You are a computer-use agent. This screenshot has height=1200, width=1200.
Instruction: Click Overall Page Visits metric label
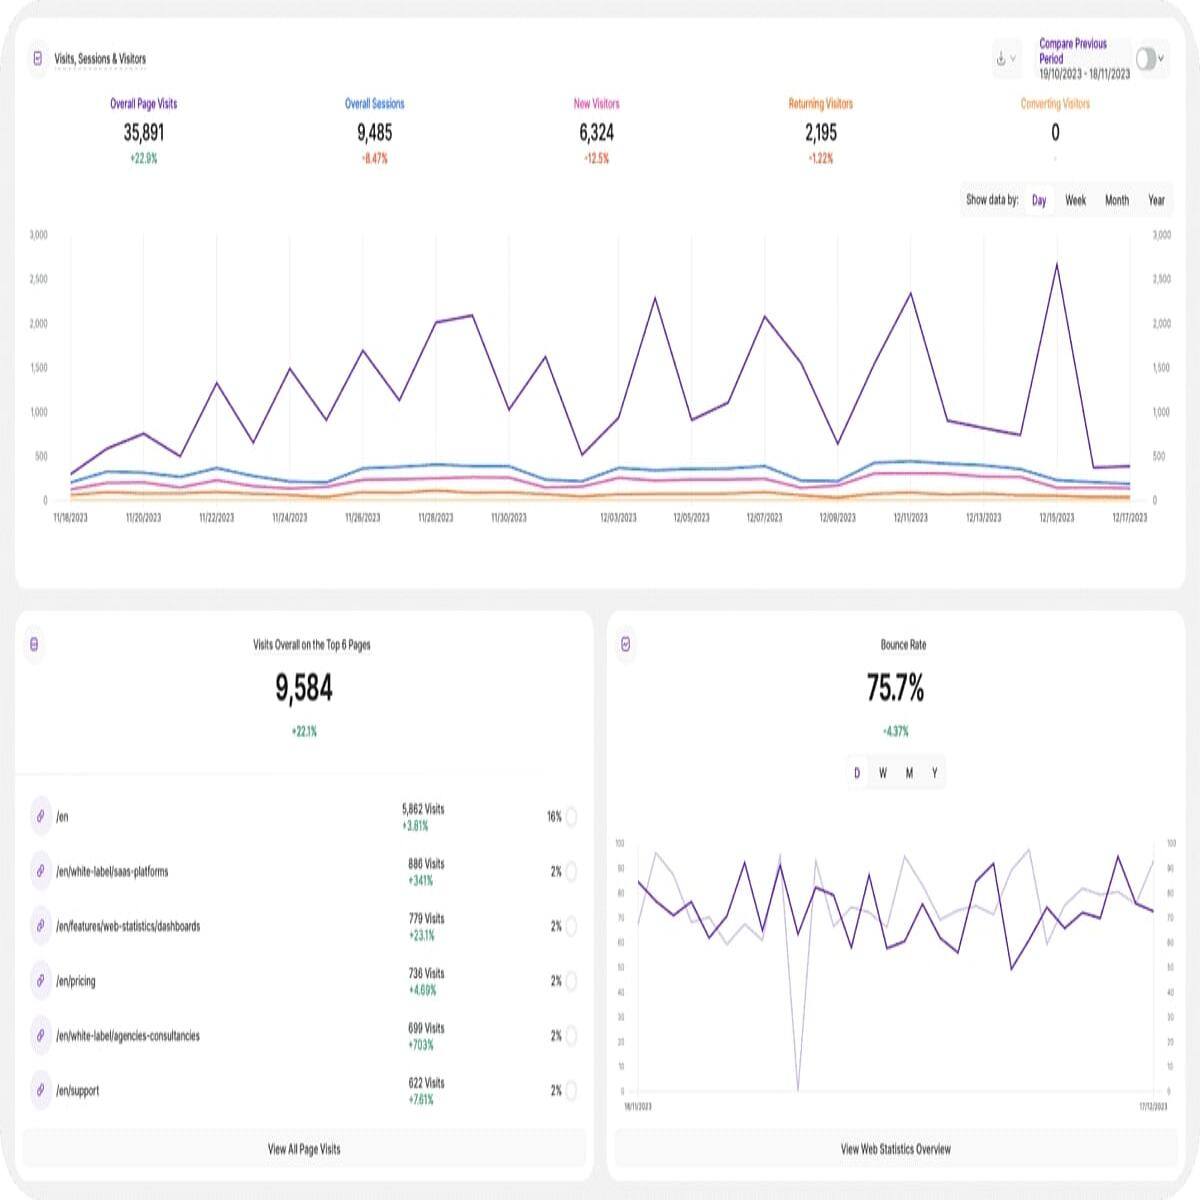pyautogui.click(x=143, y=103)
